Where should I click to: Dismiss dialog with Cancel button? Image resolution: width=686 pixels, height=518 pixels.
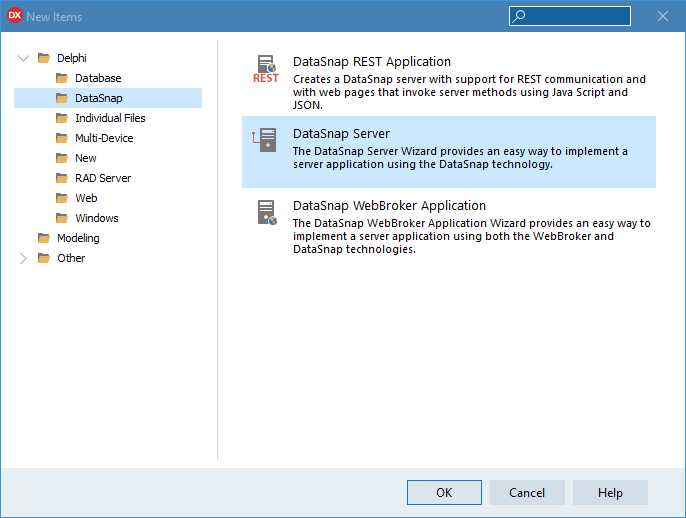tap(527, 493)
